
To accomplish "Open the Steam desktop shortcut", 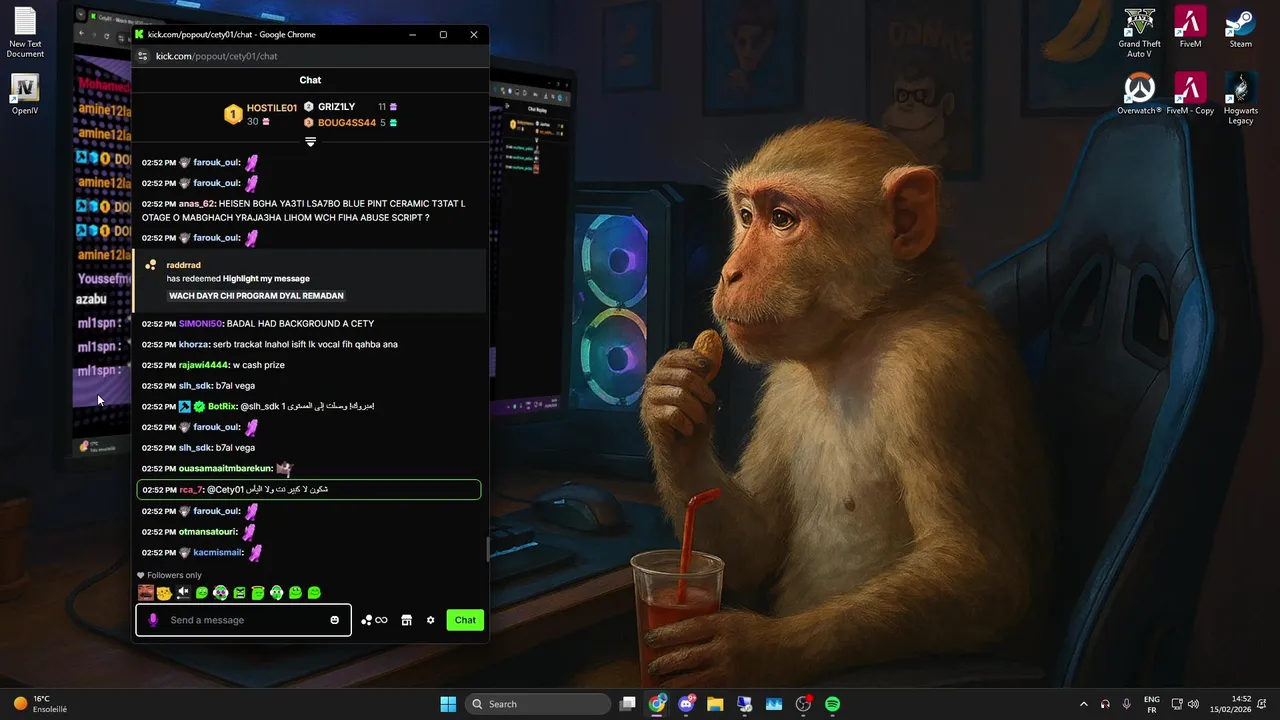I will point(1241,28).
